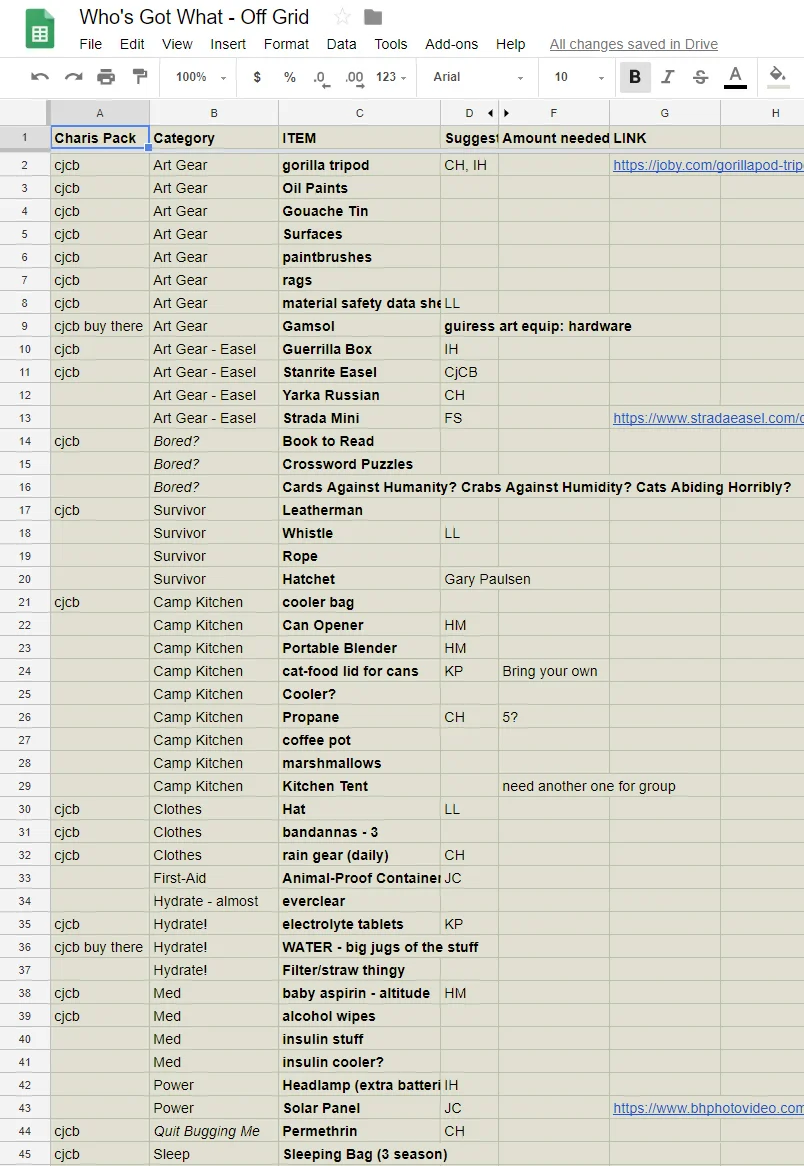Click the 'Permethrin' cell
This screenshot has width=804, height=1166.
tap(359, 1131)
